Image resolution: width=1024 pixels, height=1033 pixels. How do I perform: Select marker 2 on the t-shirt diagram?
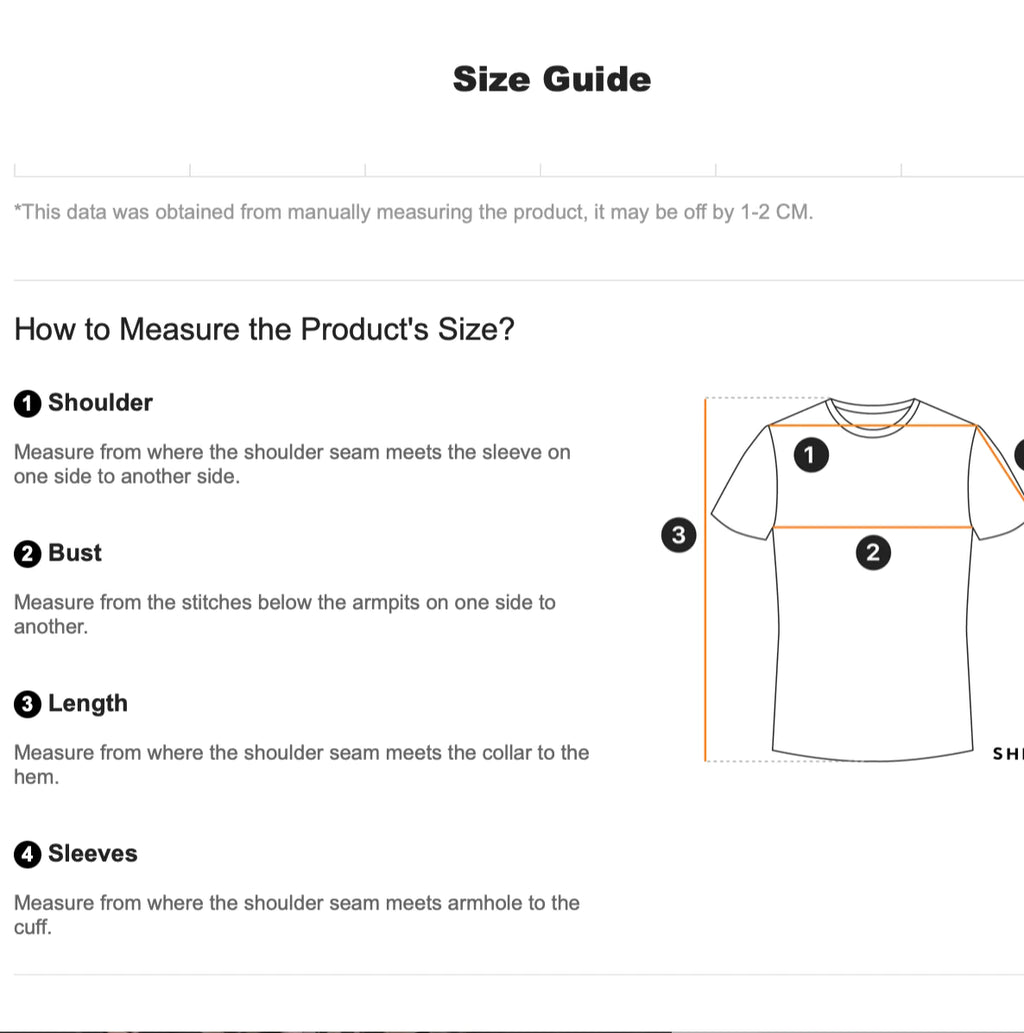[x=873, y=552]
